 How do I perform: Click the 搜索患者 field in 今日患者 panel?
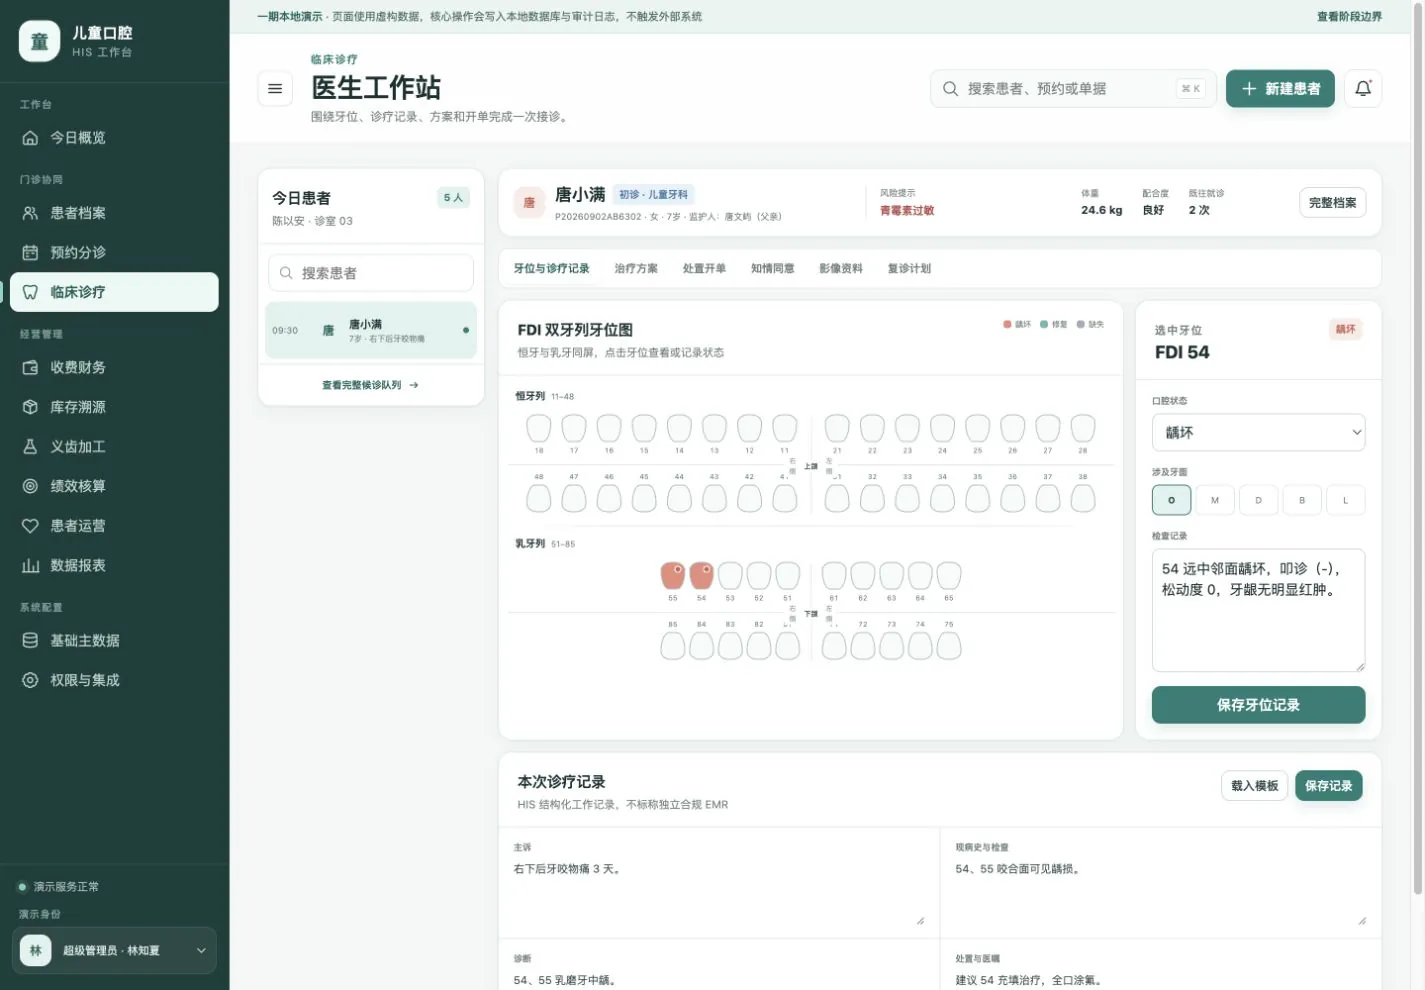[371, 273]
